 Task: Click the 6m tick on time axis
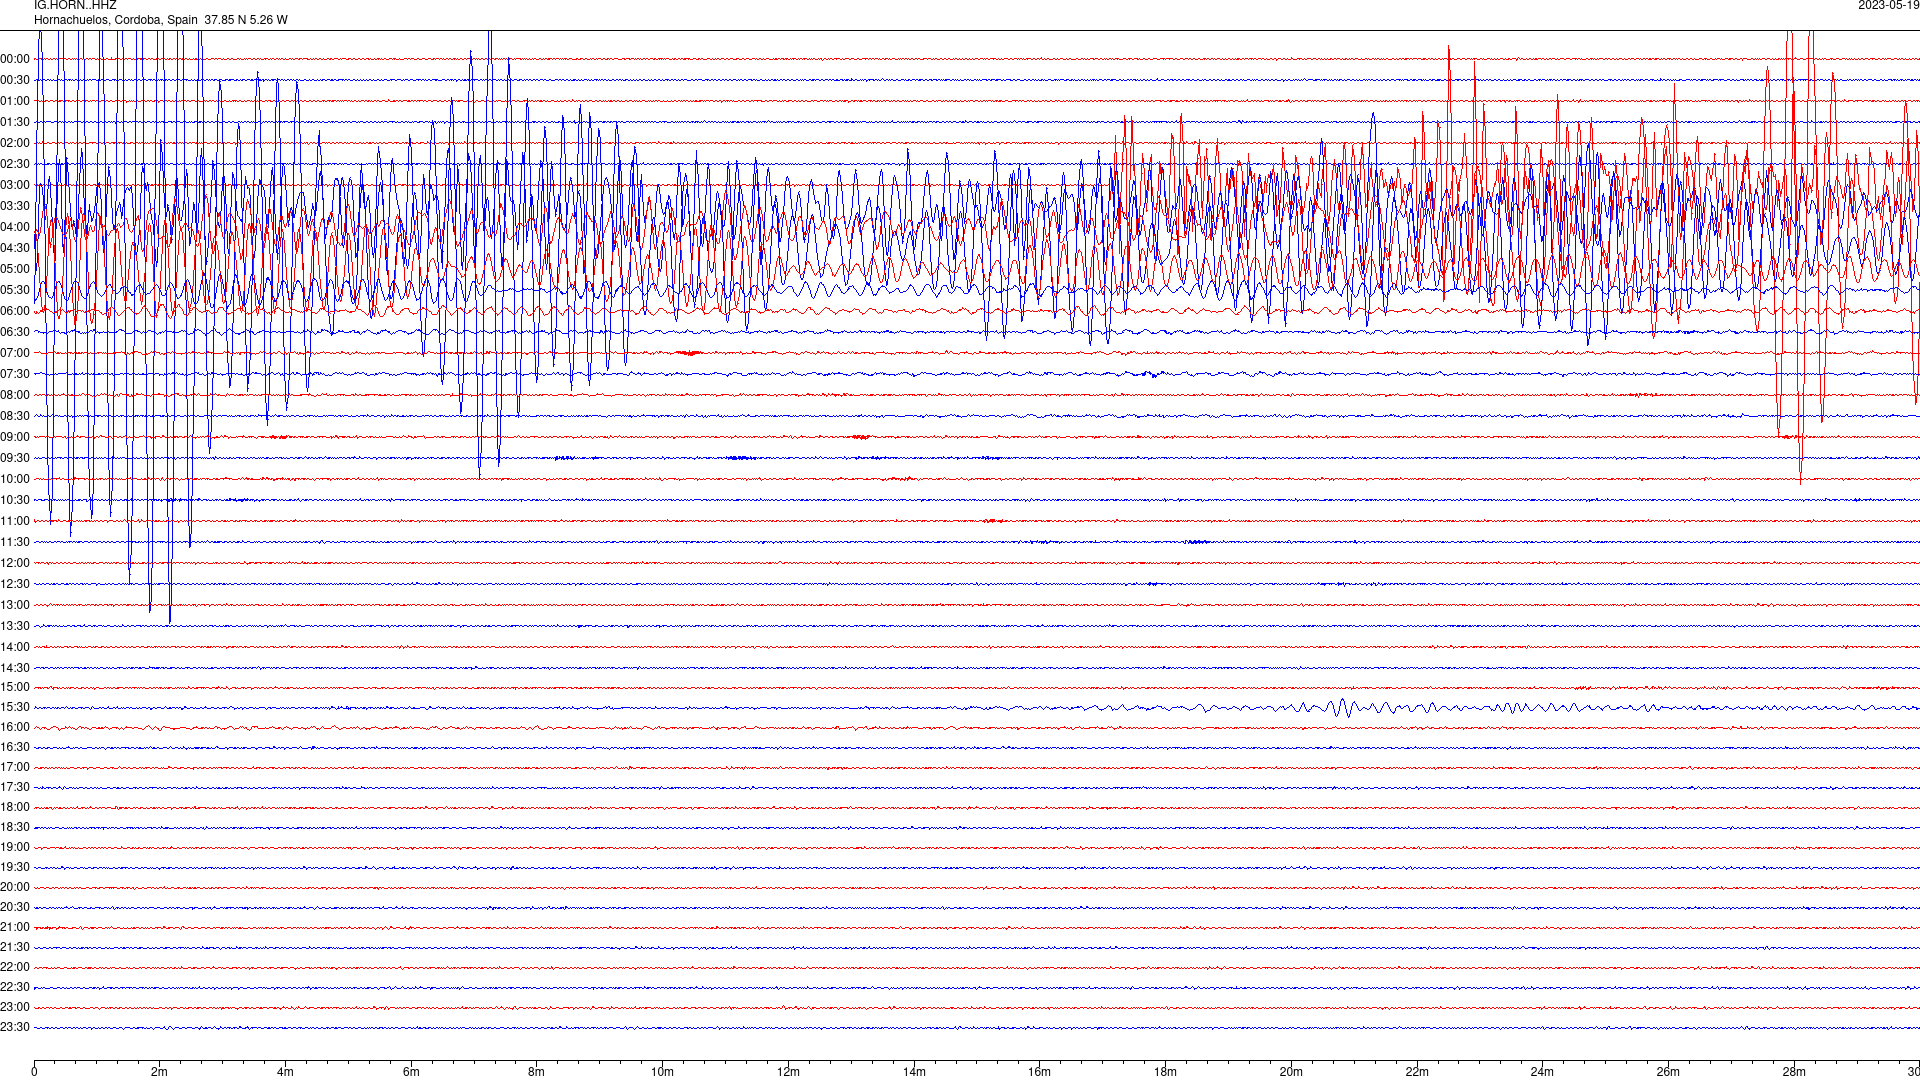411,1072
